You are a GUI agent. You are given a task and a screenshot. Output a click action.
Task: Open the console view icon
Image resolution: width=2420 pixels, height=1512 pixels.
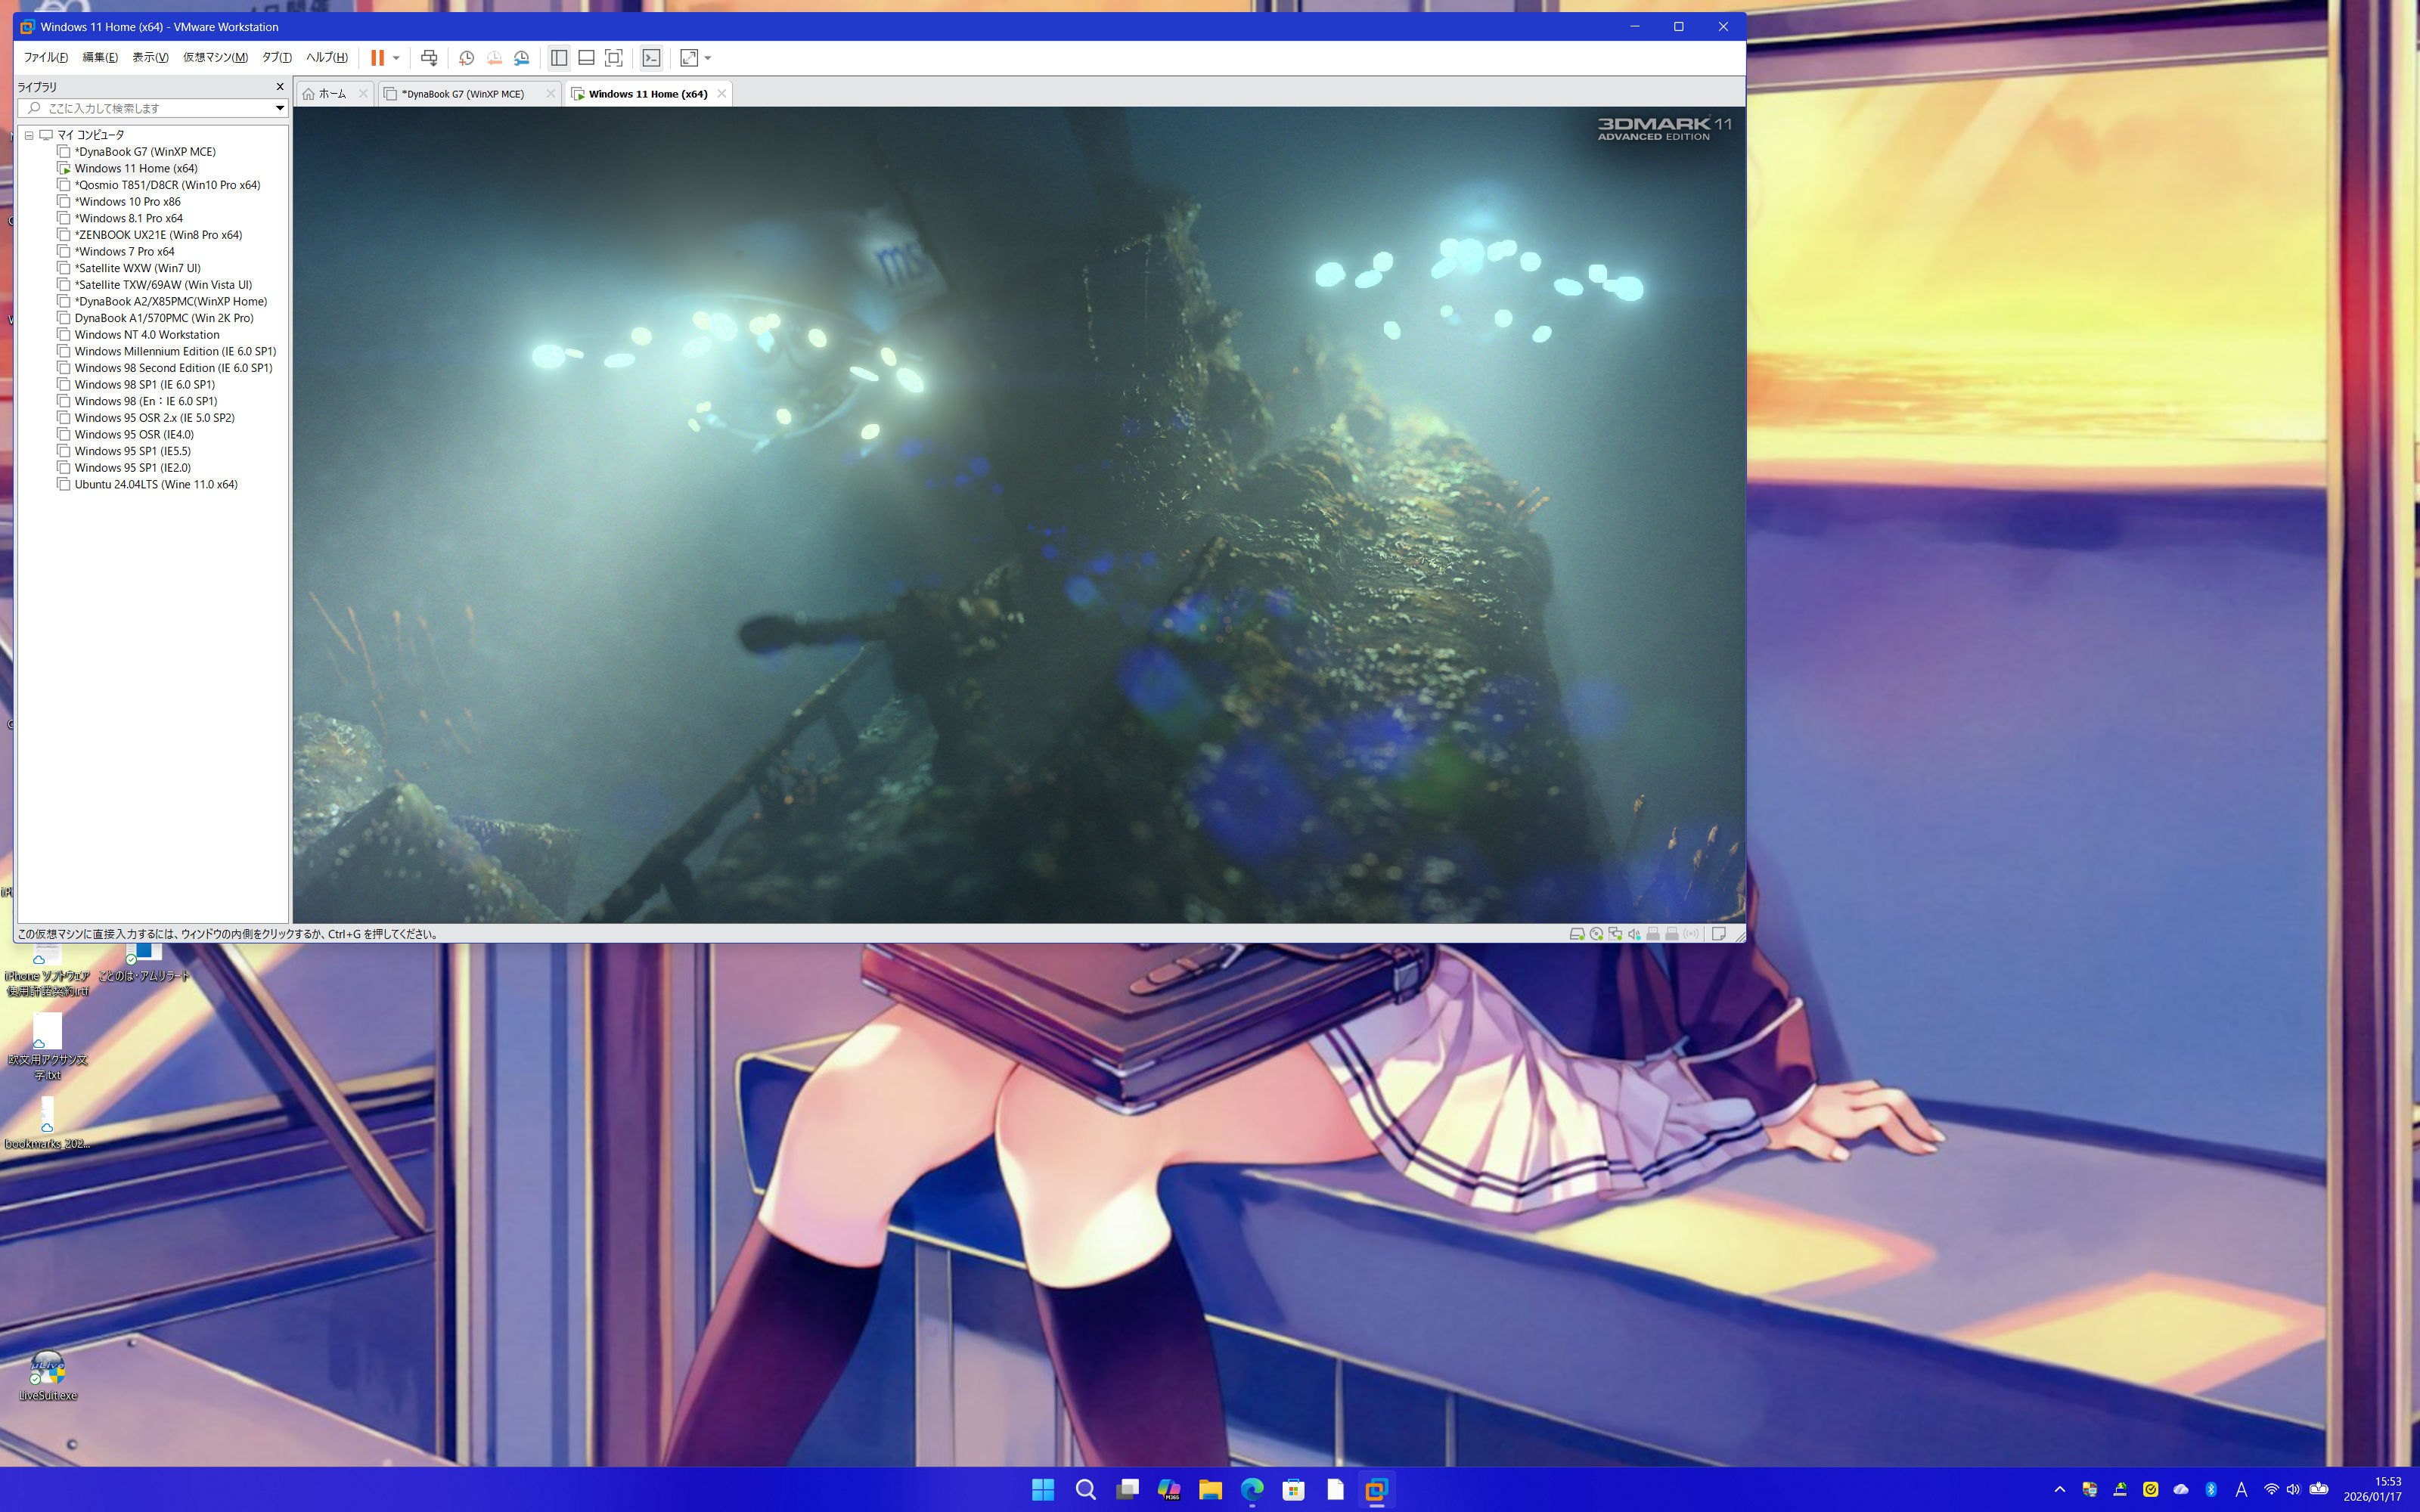(651, 58)
